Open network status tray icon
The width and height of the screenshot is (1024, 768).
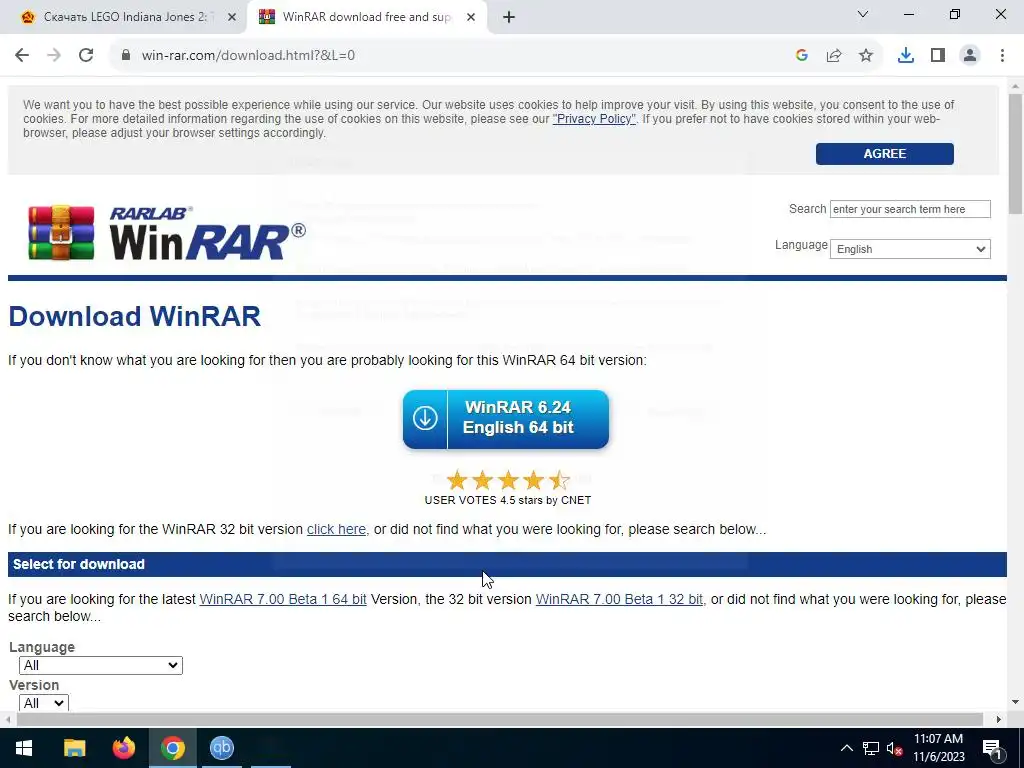pos(871,748)
